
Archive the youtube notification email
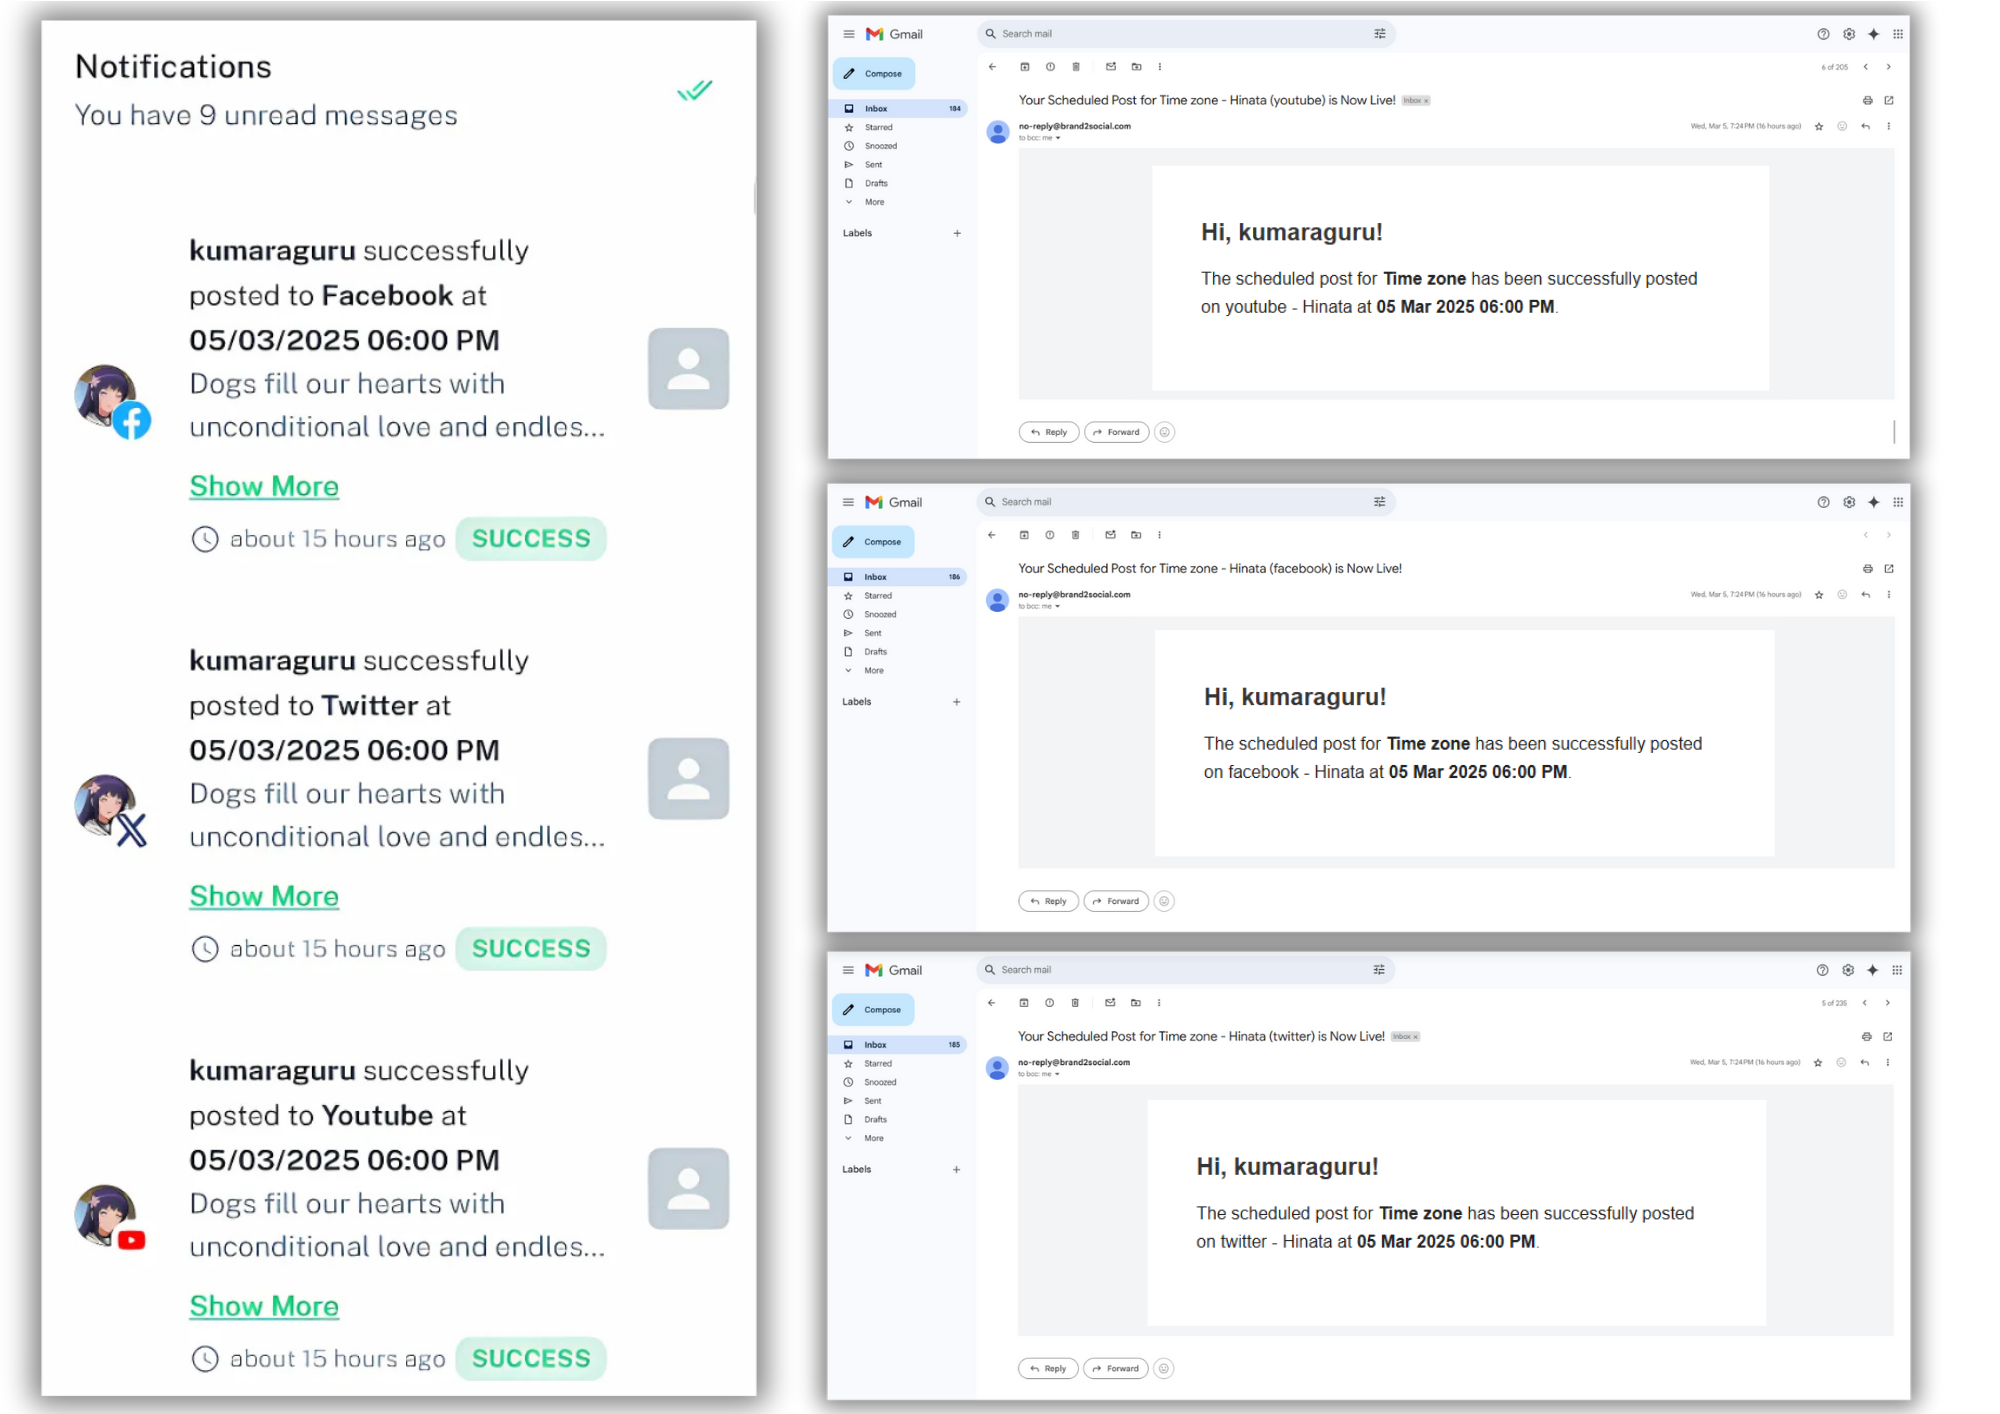coord(1024,67)
